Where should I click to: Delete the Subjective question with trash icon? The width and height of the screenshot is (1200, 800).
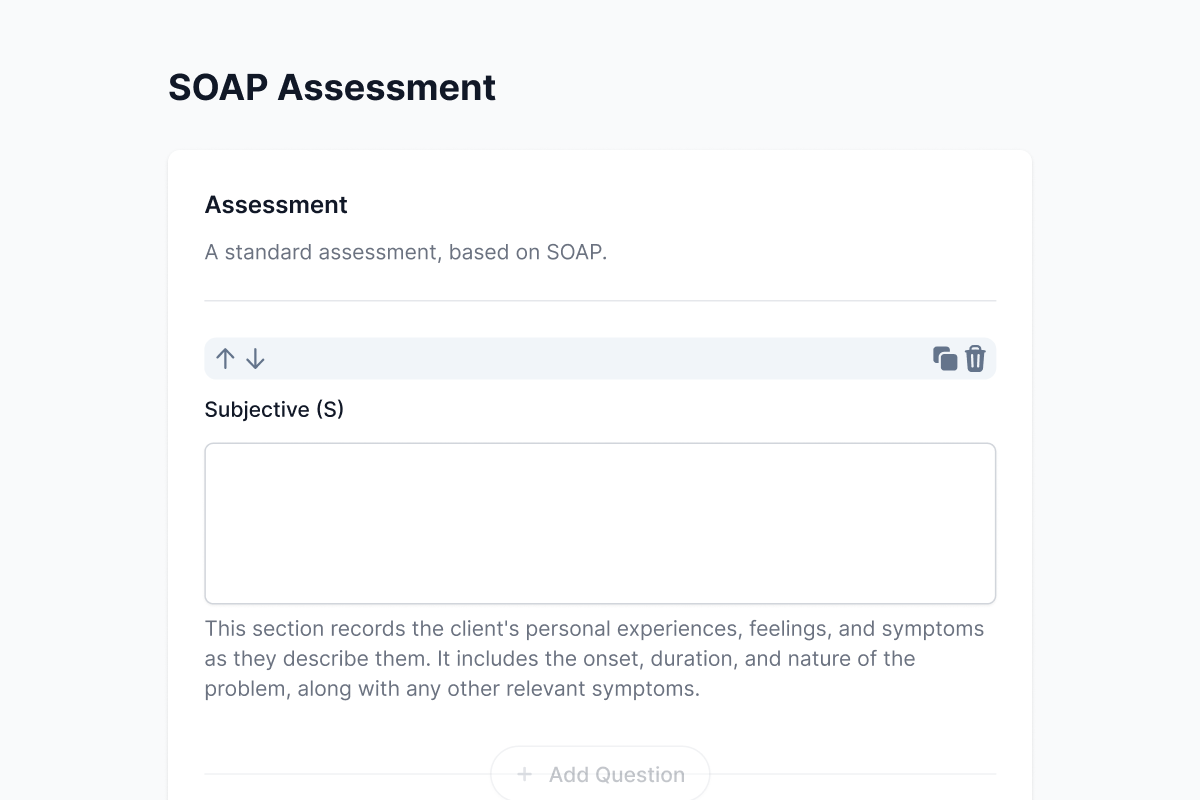point(975,359)
